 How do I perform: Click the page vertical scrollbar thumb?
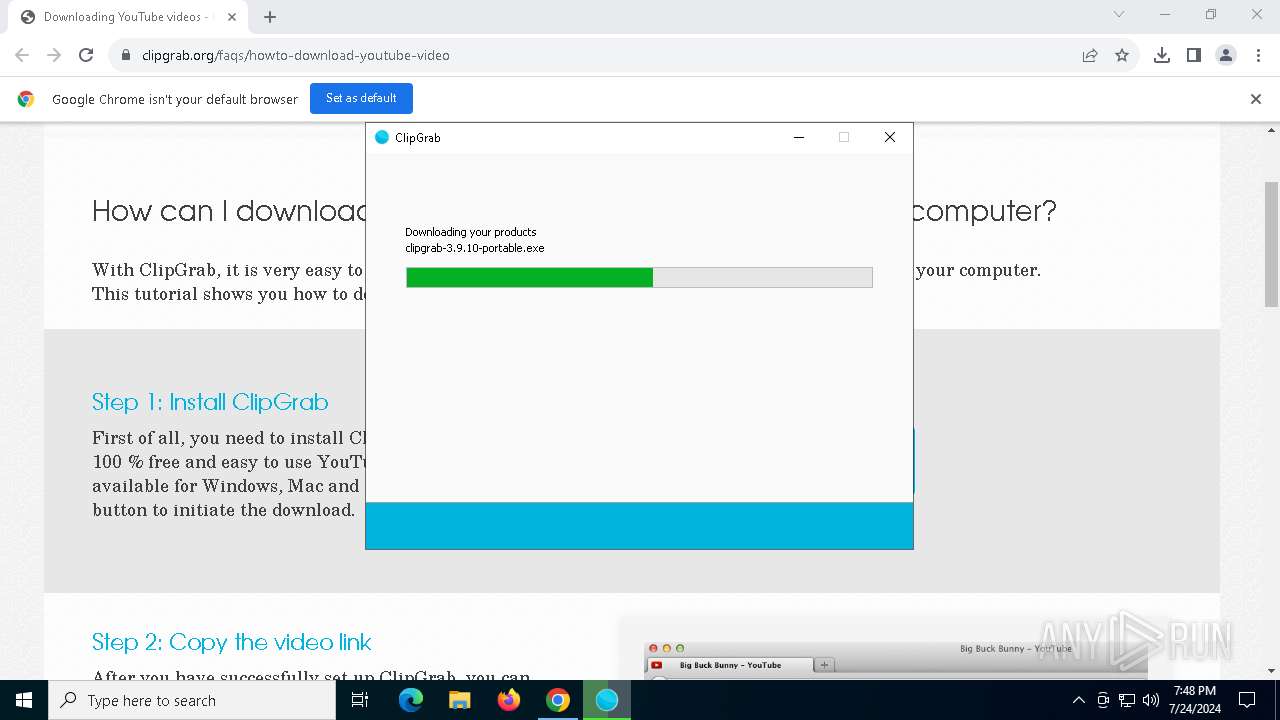1272,244
